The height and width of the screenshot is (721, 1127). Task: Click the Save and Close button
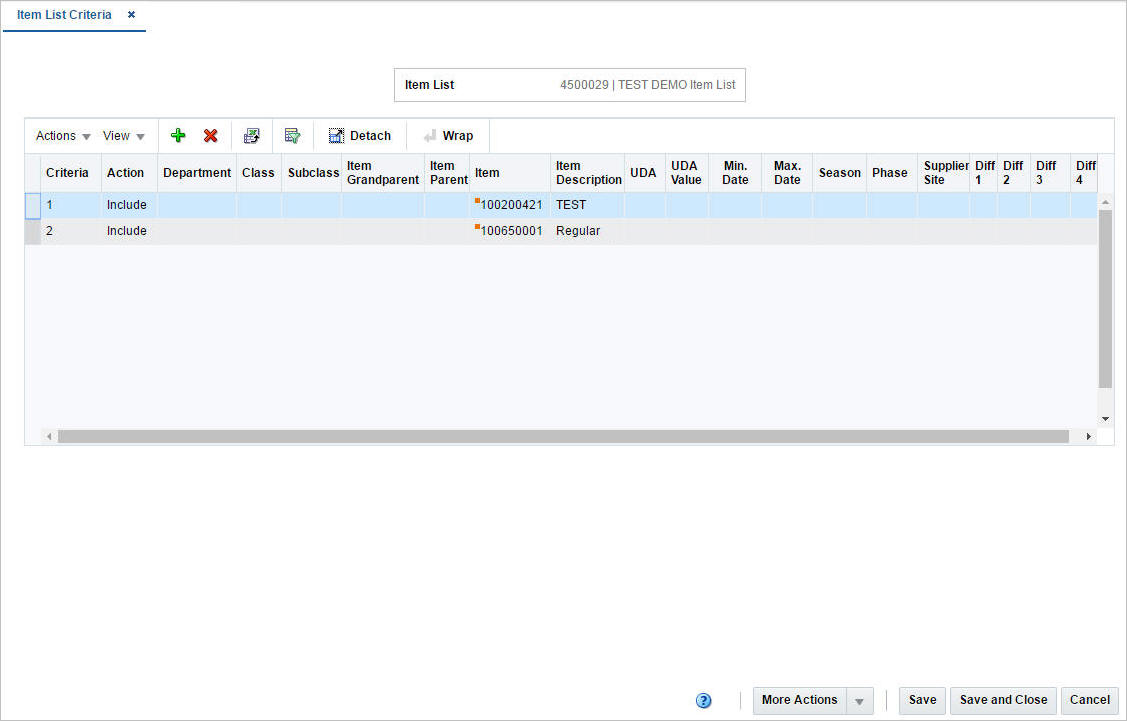pyautogui.click(x=1002, y=700)
